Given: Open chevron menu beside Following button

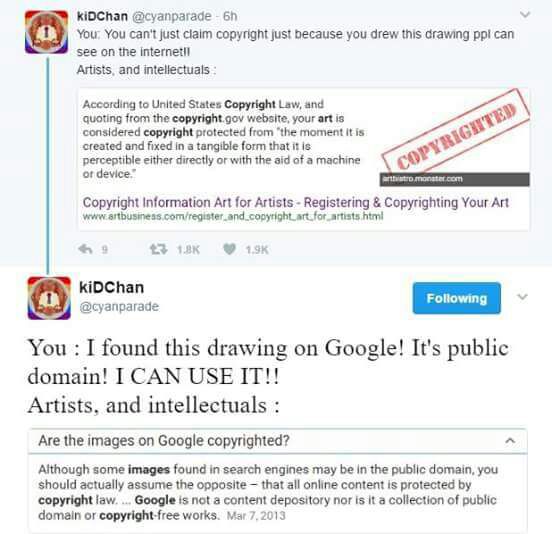Looking at the screenshot, I should click(x=522, y=297).
